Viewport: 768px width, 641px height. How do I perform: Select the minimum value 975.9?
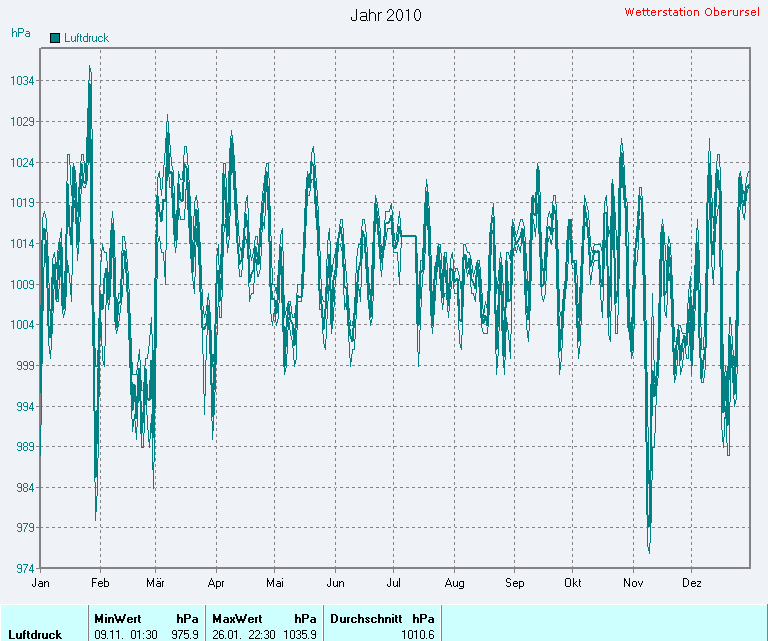pos(185,635)
